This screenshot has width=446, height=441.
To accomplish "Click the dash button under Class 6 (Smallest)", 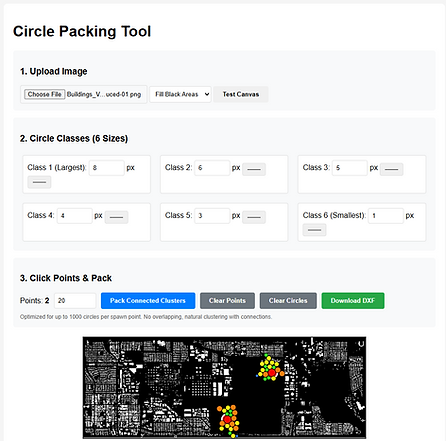I will 314,230.
